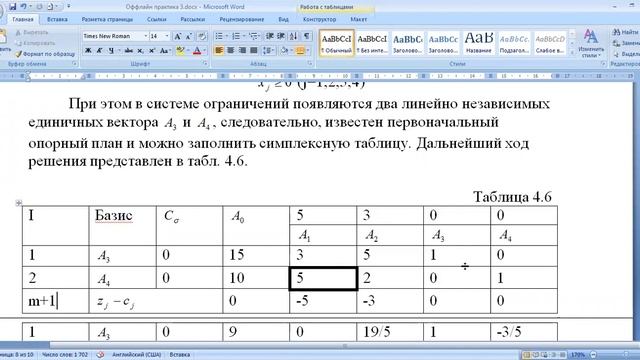The width and height of the screenshot is (640, 360).
Task: Toggle strikethrough formatting
Action: coord(129,51)
